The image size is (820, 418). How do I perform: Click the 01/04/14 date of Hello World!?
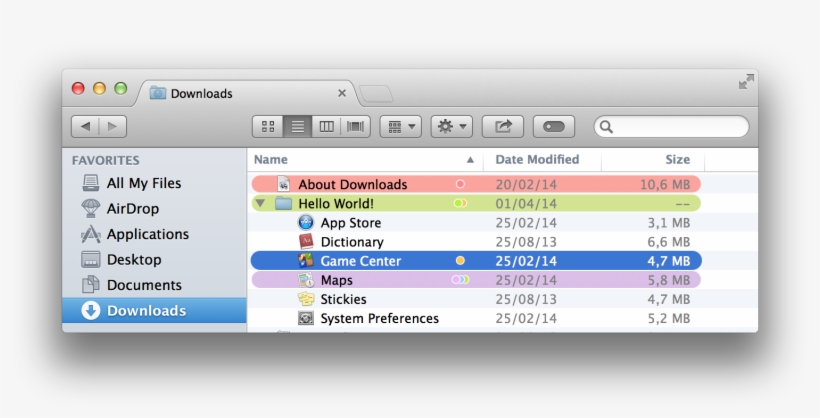pyautogui.click(x=526, y=204)
